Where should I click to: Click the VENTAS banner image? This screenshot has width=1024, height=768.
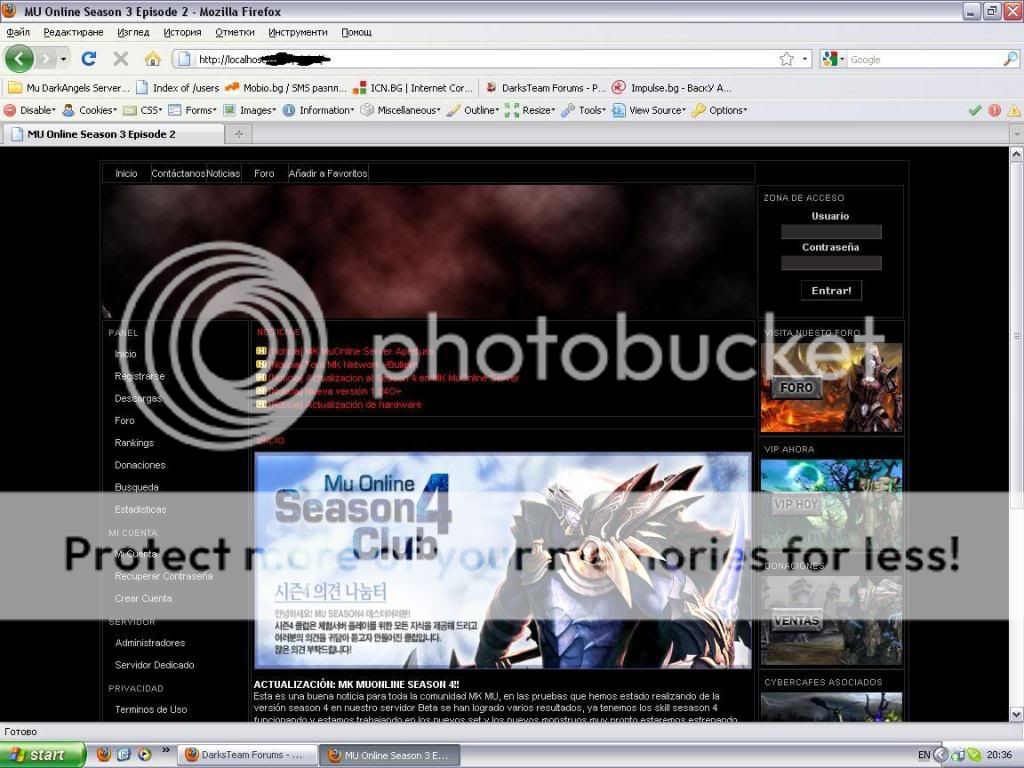click(x=831, y=620)
